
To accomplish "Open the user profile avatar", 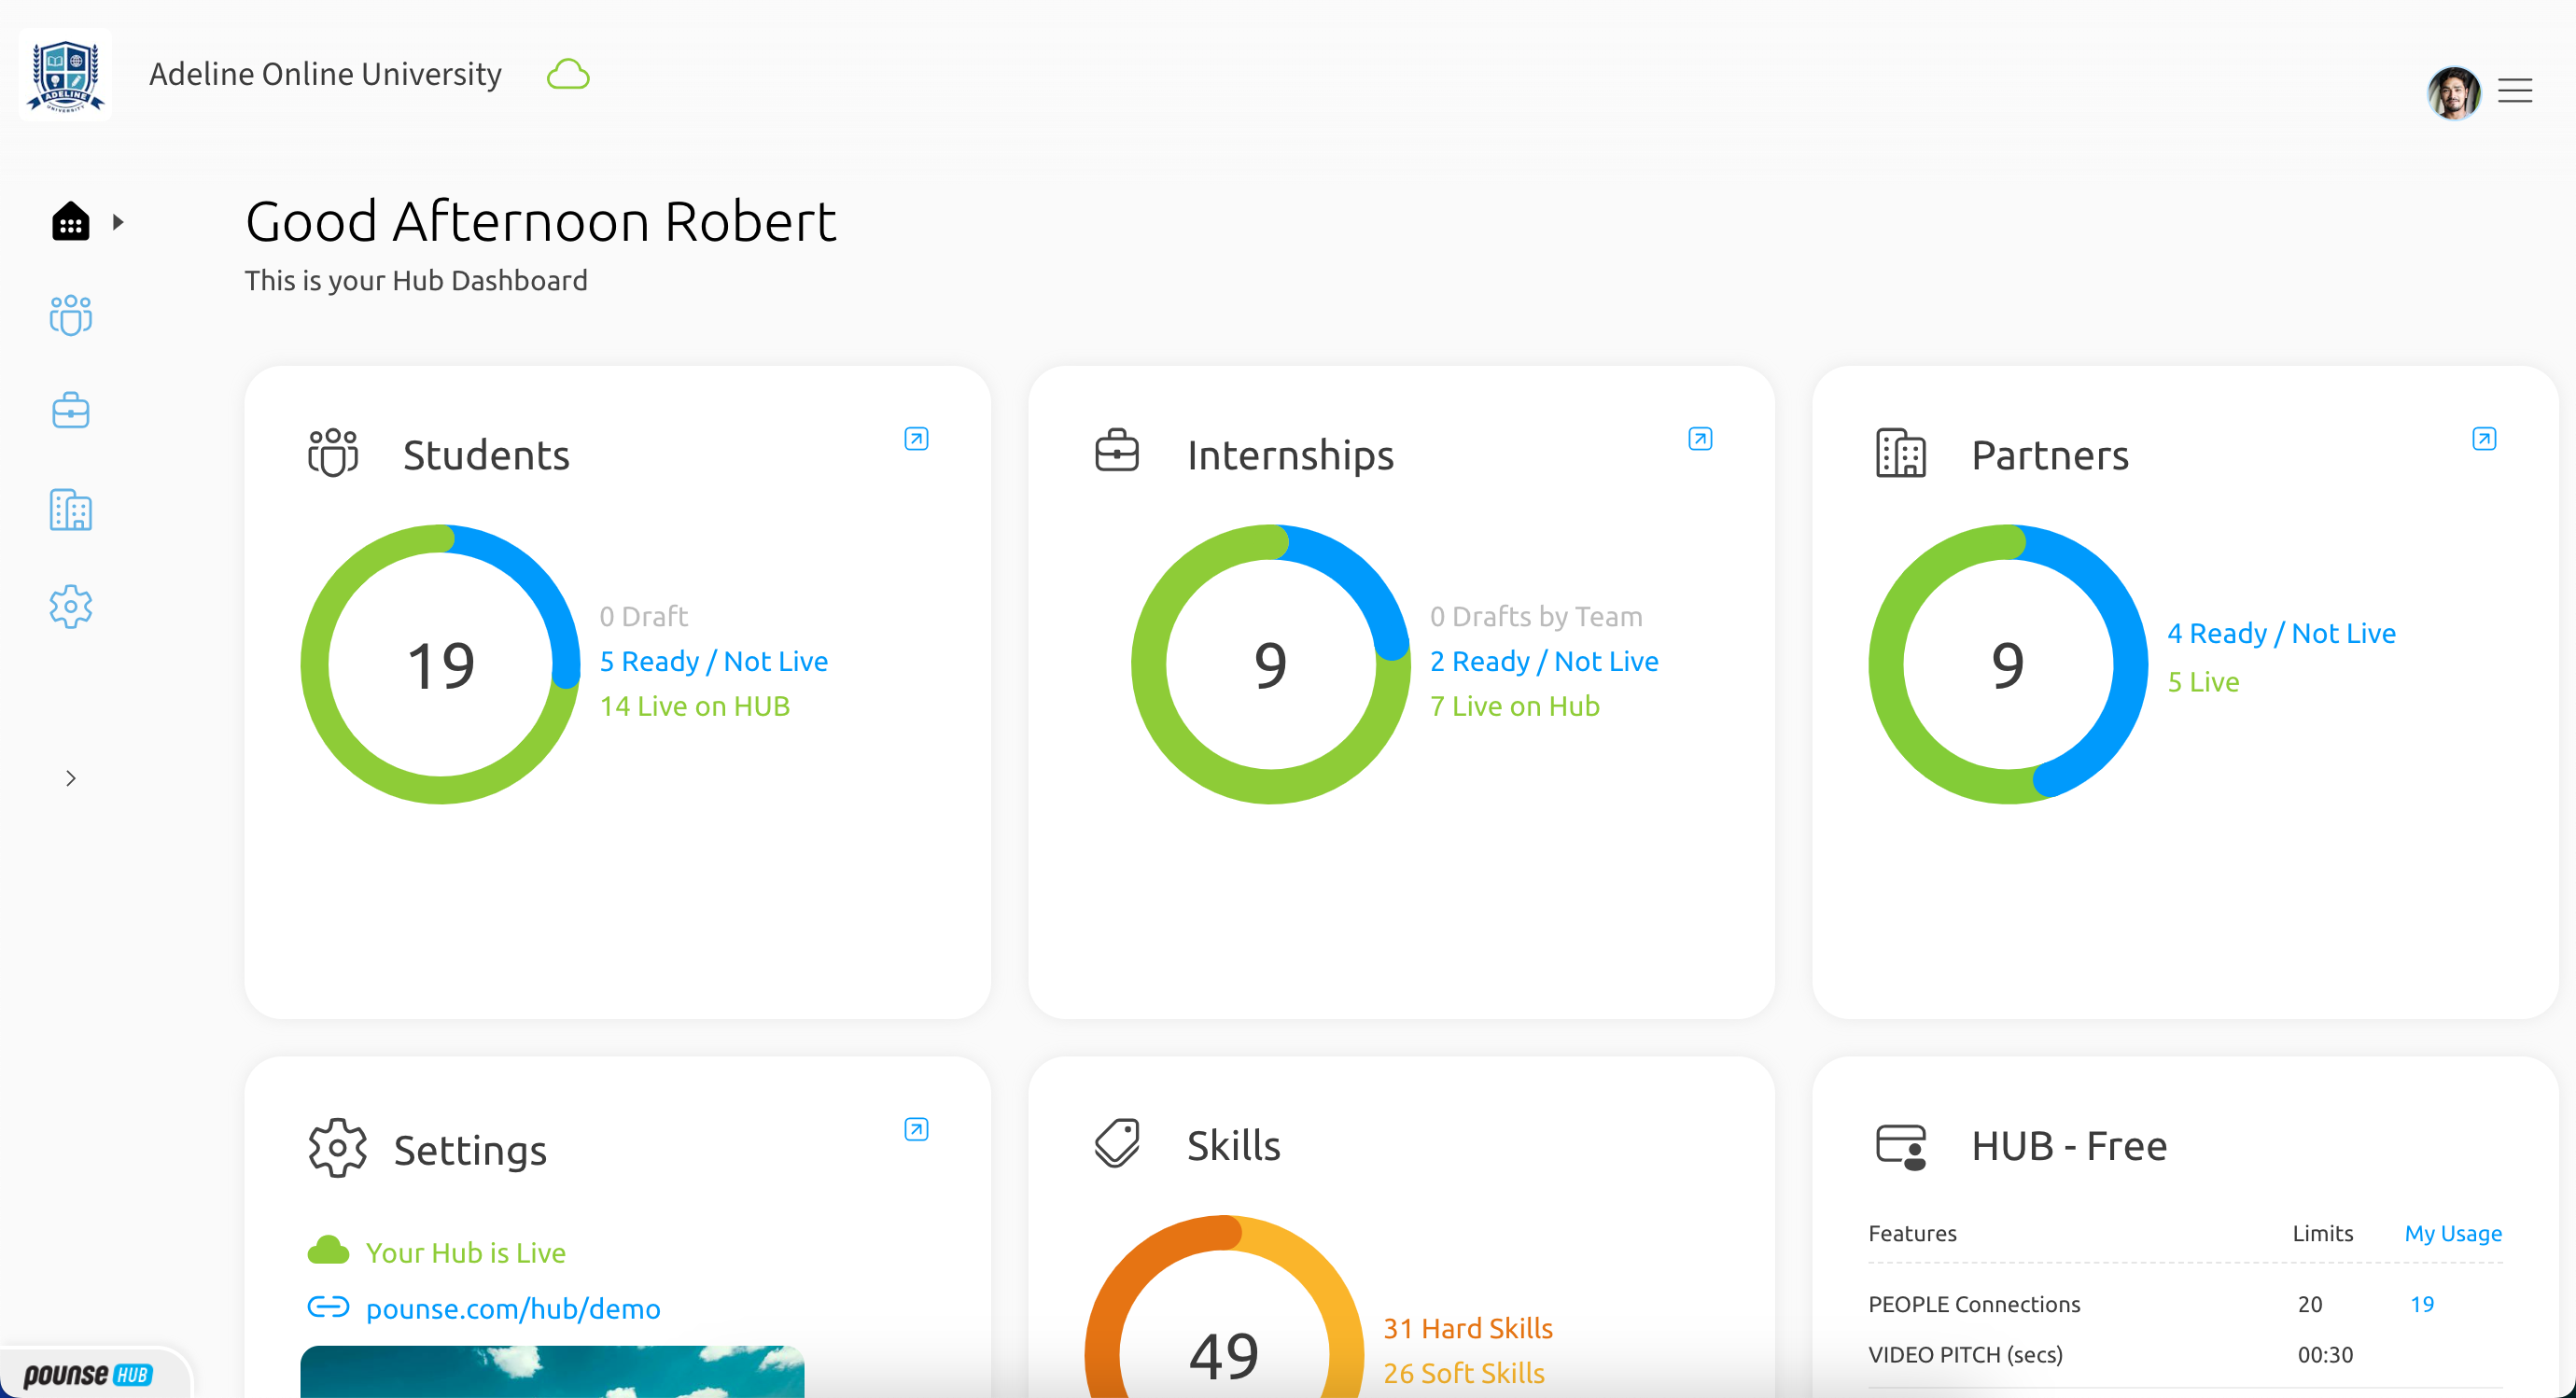I will click(x=2453, y=92).
